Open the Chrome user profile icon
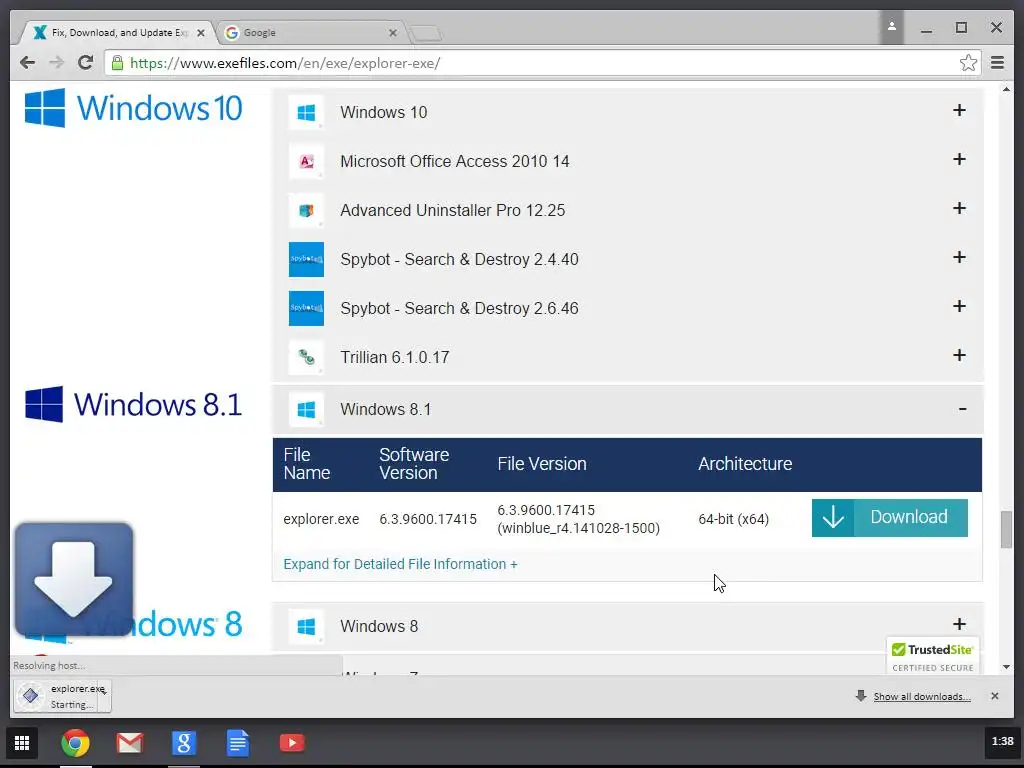The width and height of the screenshot is (1024, 768). 891,27
